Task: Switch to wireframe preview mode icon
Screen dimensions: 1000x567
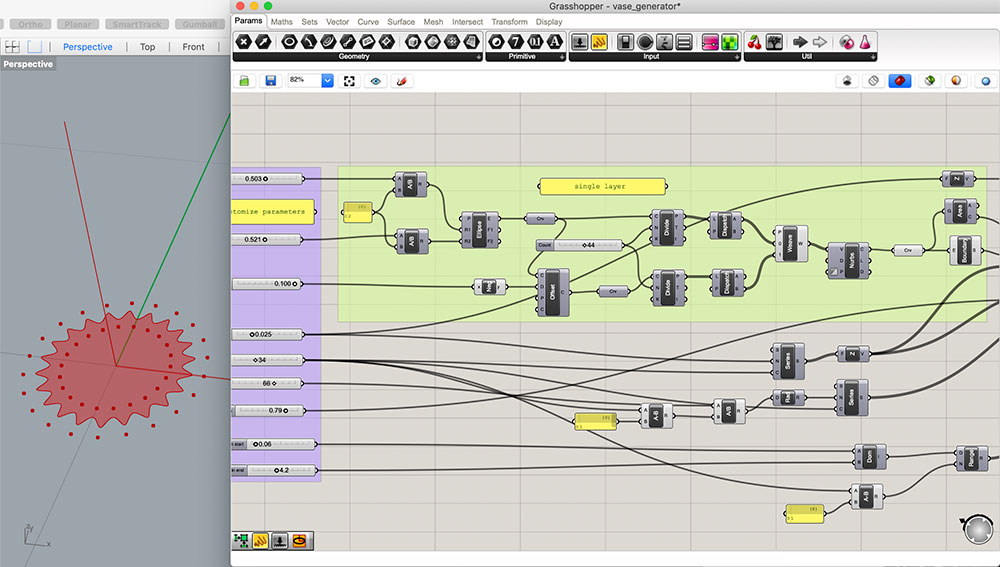Action: [x=873, y=81]
